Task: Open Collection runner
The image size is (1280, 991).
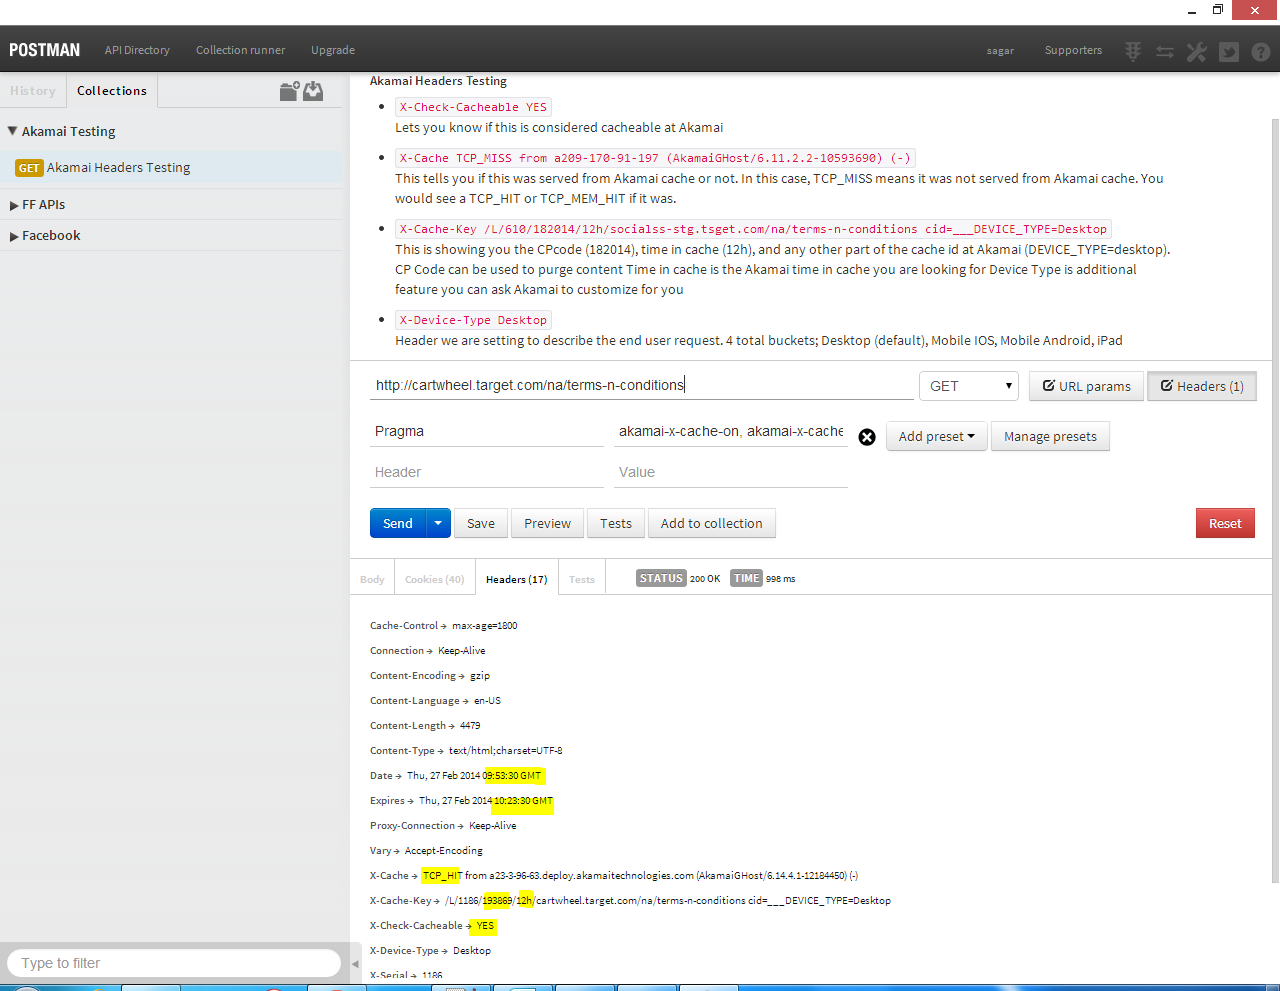Action: tap(240, 50)
